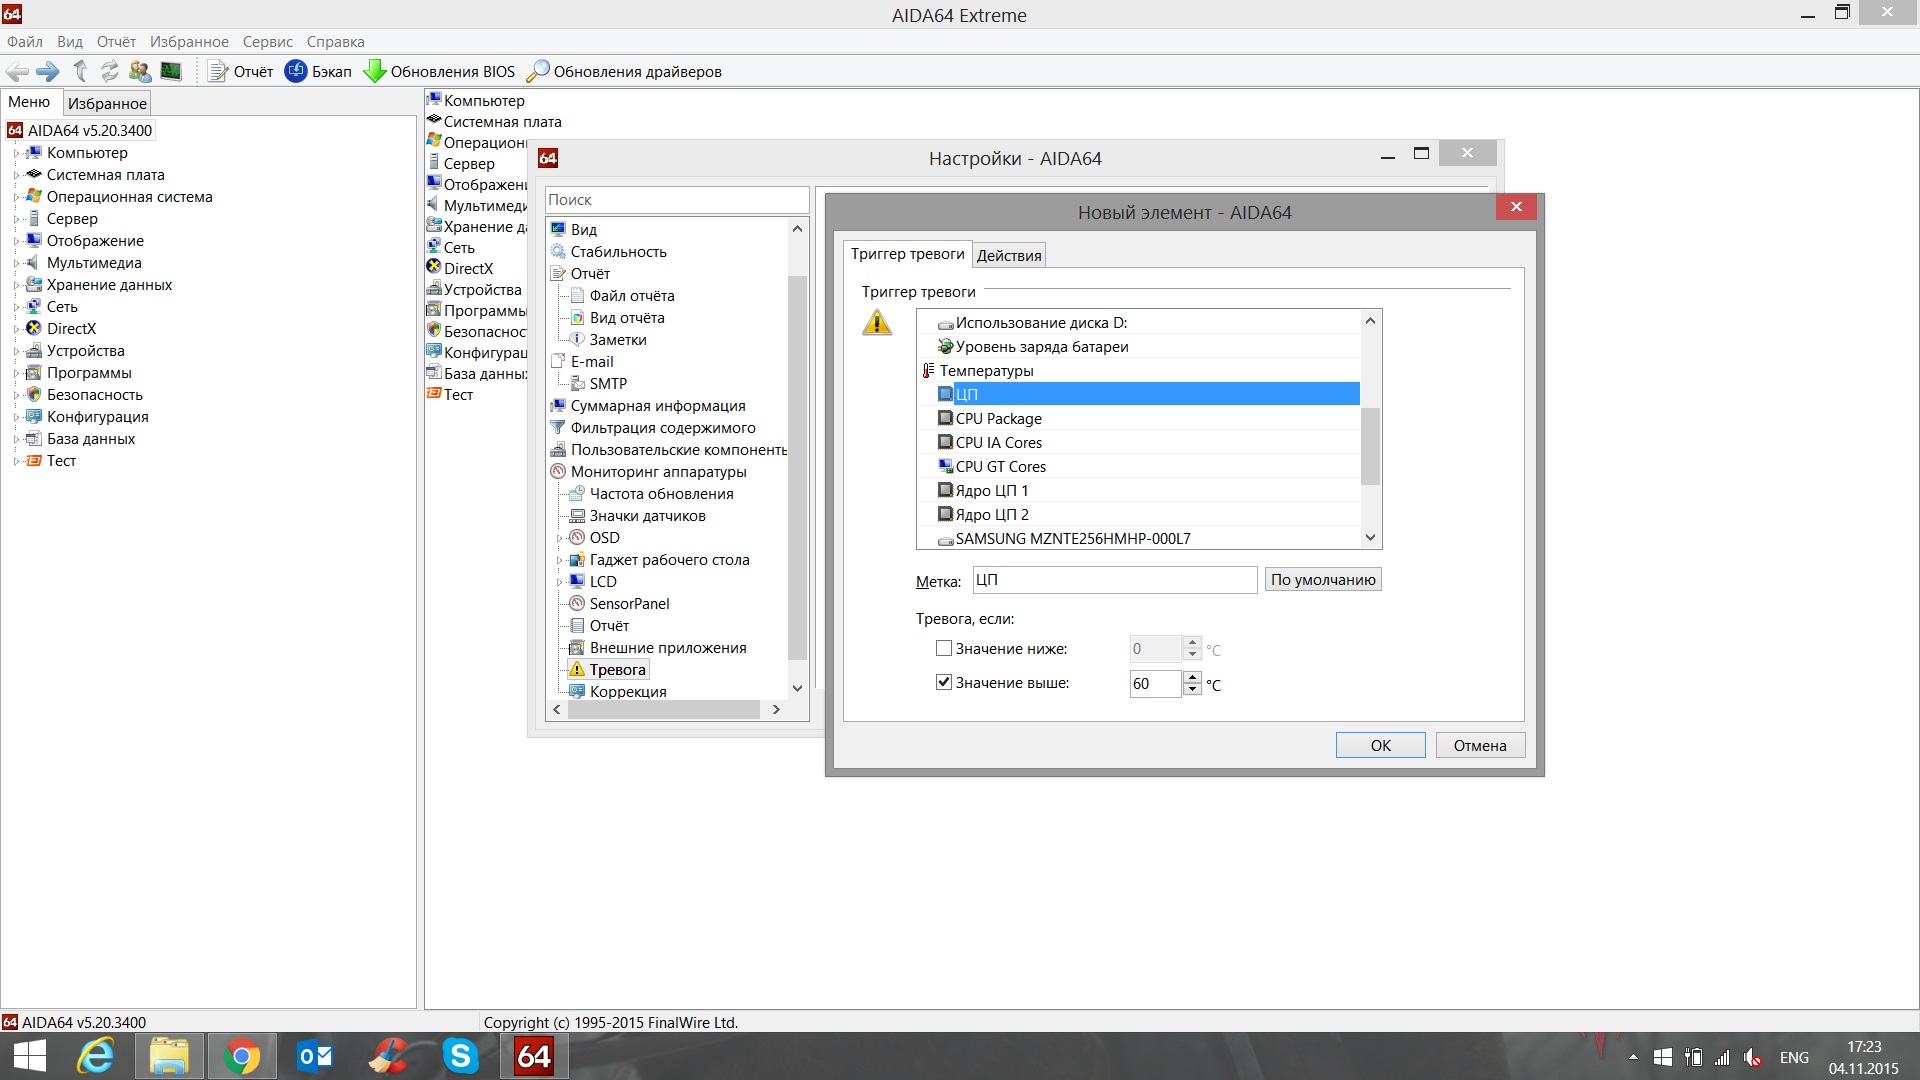This screenshot has height=1080, width=1920.
Task: Click the forward navigation arrow
Action: (47, 71)
